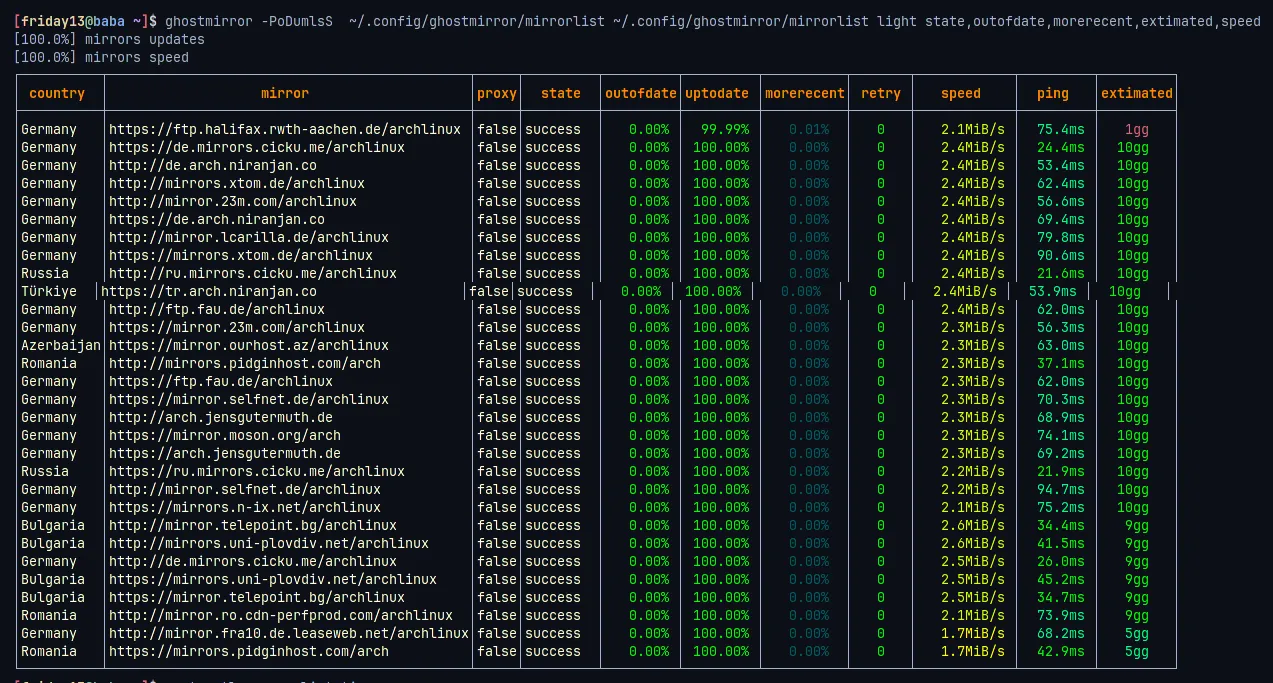The image size is (1273, 683).
Task: Click the 24.4ms ping value
Action: point(1061,147)
